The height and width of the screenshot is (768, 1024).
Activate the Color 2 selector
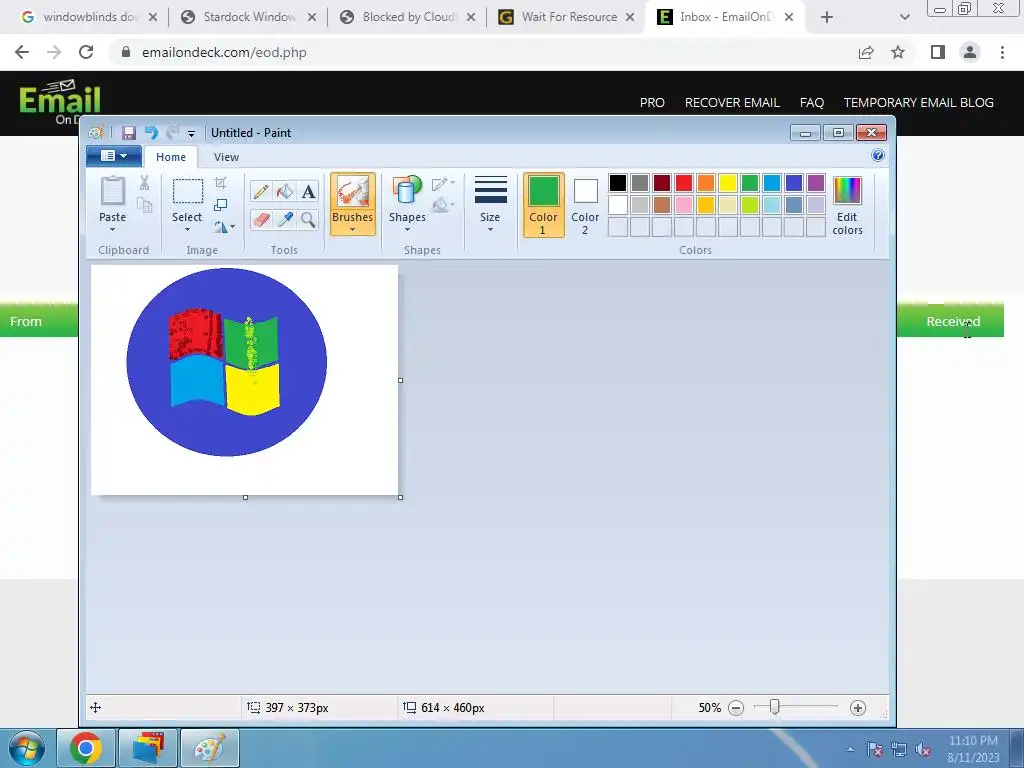tap(585, 205)
